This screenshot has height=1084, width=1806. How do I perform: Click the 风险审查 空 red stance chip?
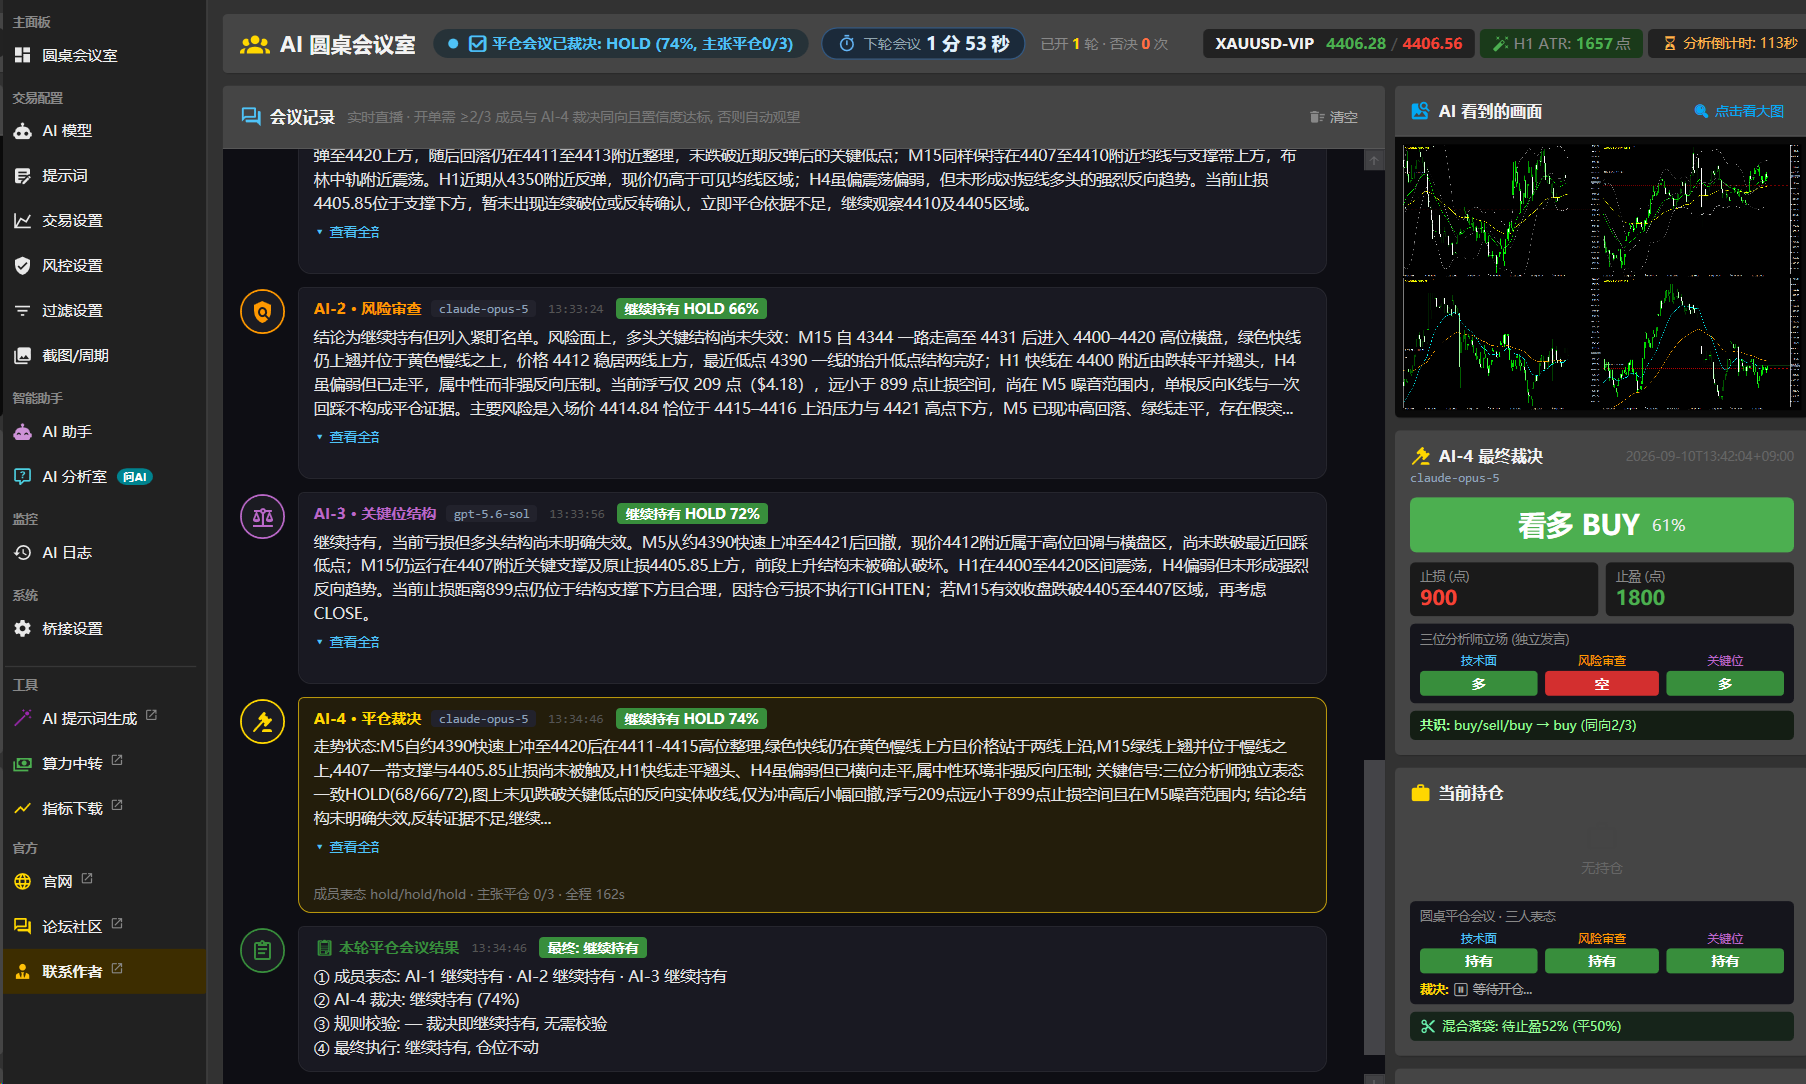pyautogui.click(x=1601, y=683)
